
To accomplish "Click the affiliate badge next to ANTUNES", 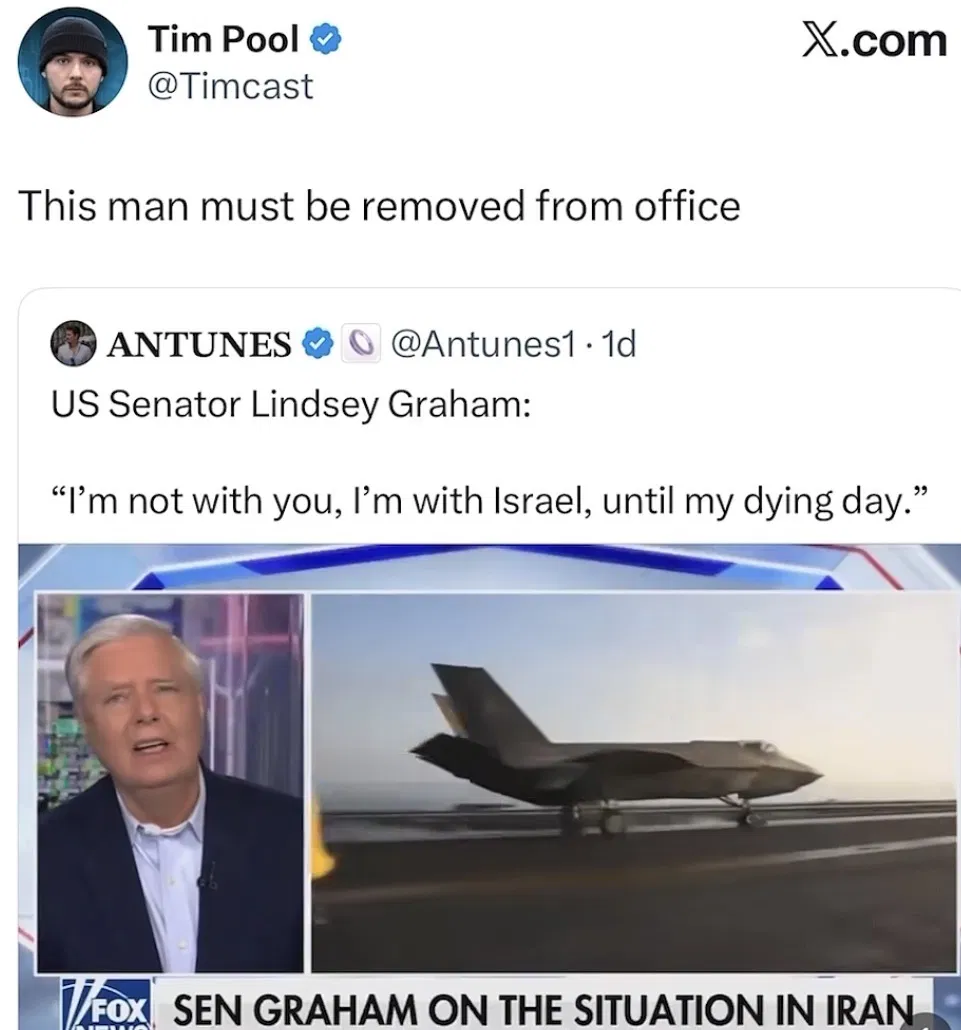I will point(360,344).
